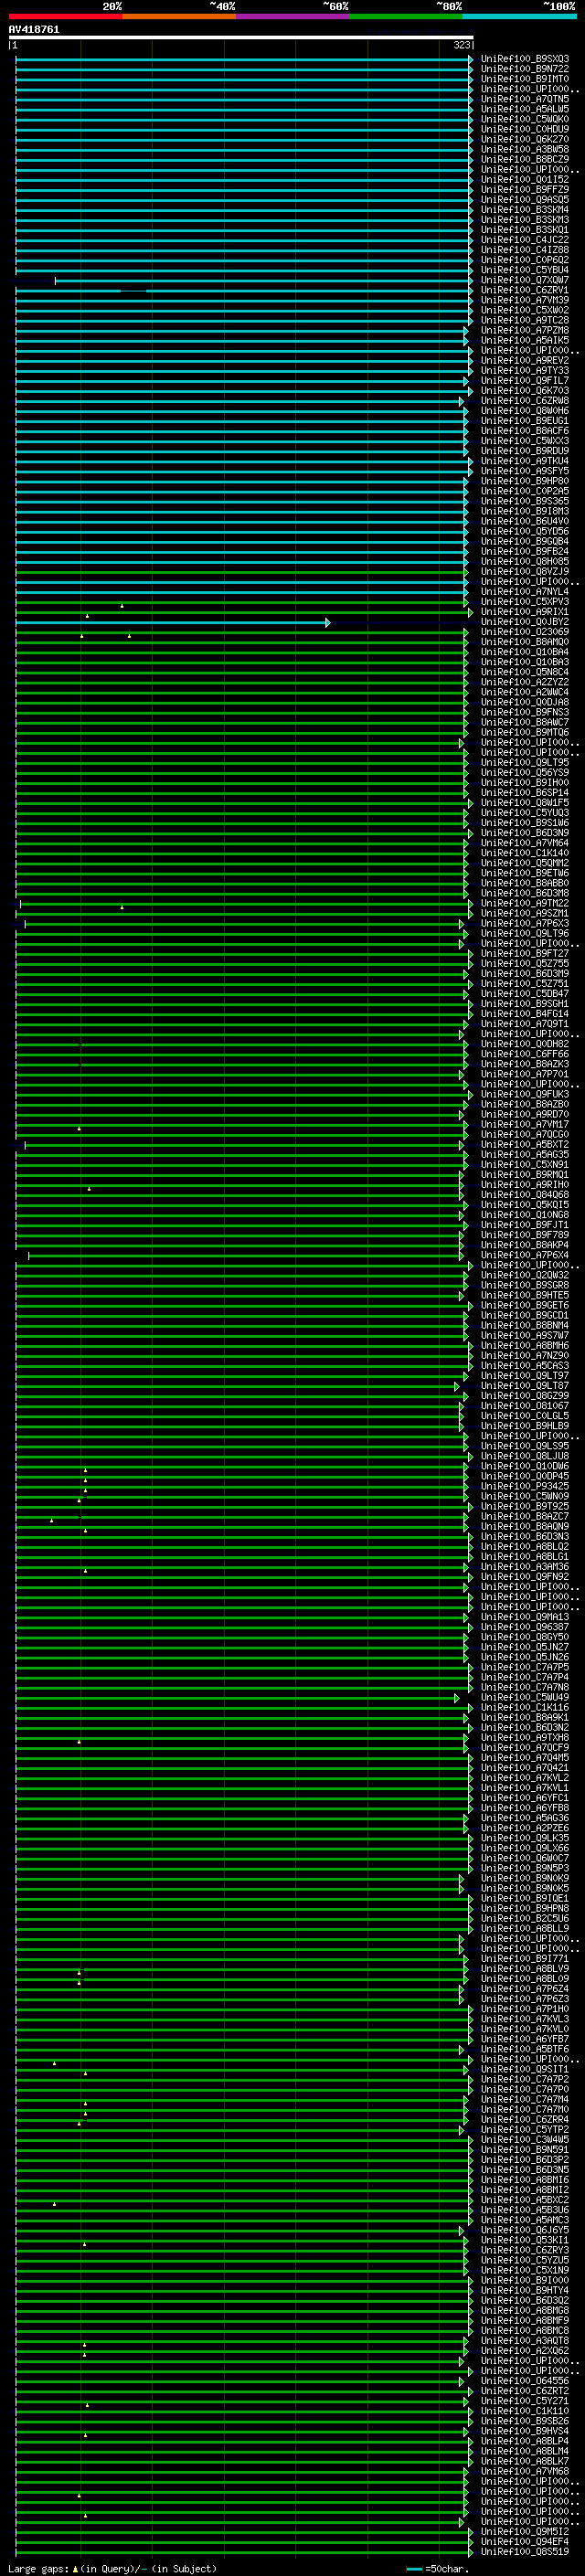Viewport: 585px width, 2576px height.
Task: Click the purple ~60% identity legend segment
Action: [292, 16]
